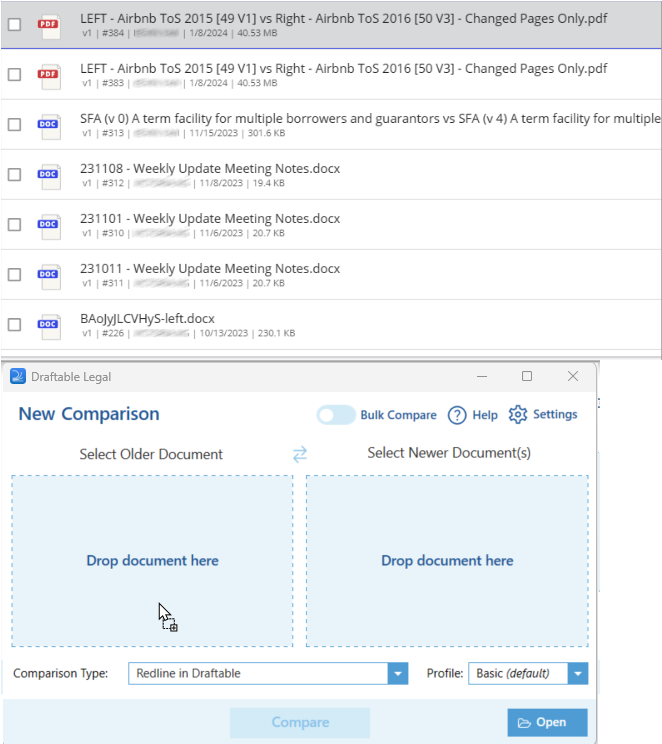Tick checkbox for BAoJyJLCVHyS-left.docx
662x744 pixels.
point(15,325)
